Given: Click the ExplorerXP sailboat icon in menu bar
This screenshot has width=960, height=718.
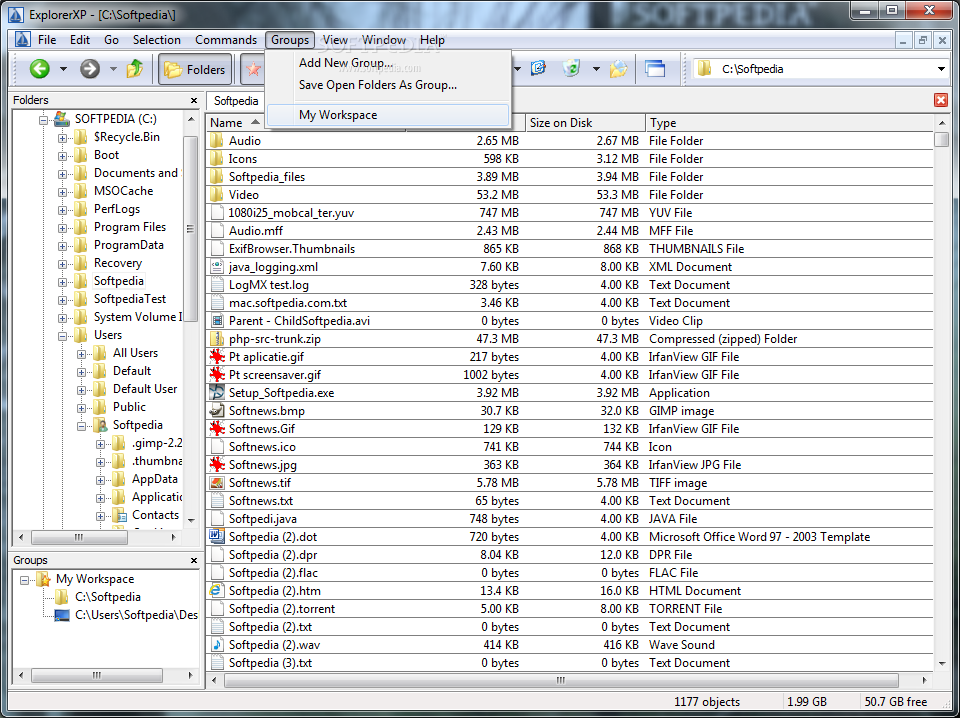Looking at the screenshot, I should pyautogui.click(x=23, y=40).
